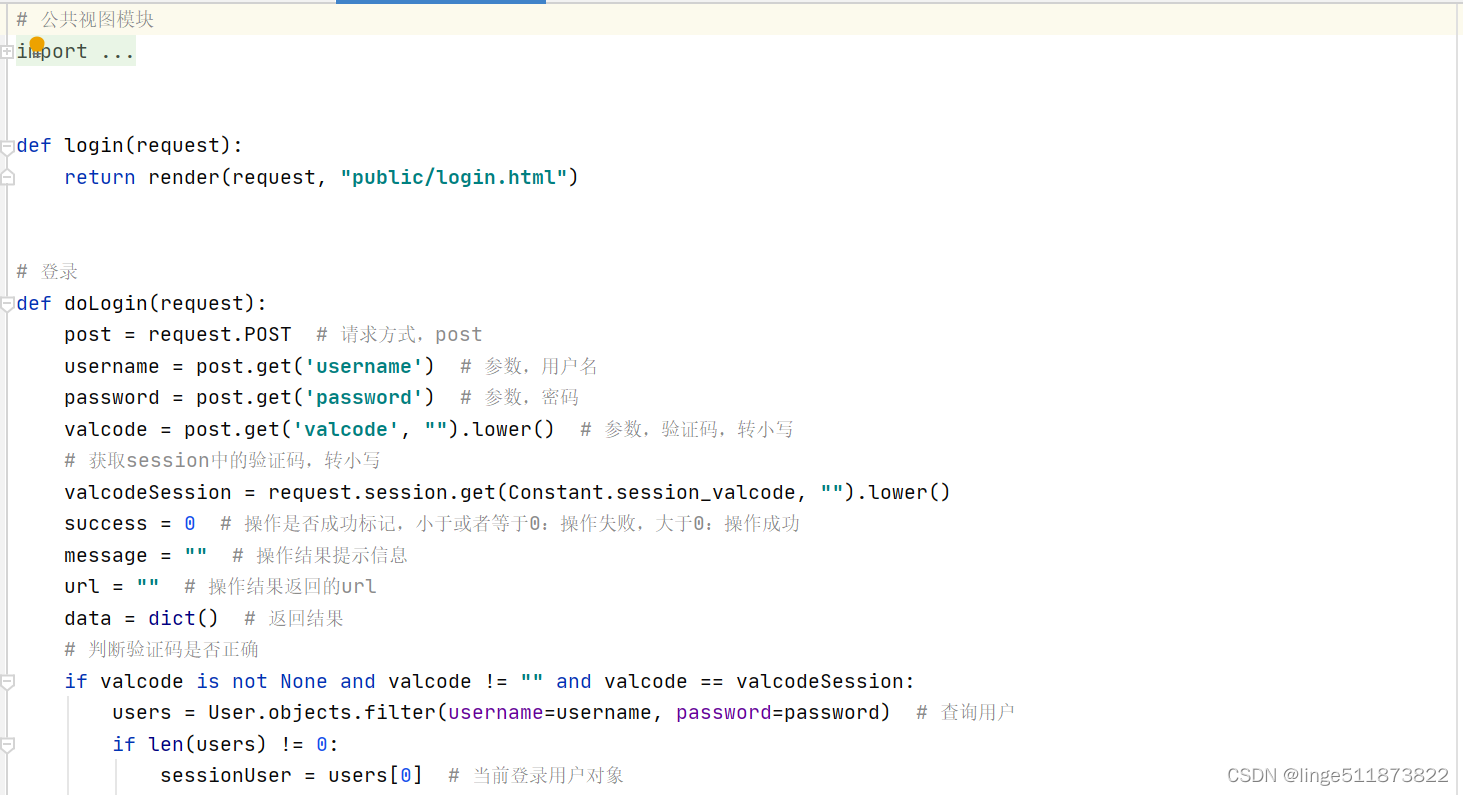Click the comment '# 公共视图模块'
1463x795 pixels.
(85, 19)
